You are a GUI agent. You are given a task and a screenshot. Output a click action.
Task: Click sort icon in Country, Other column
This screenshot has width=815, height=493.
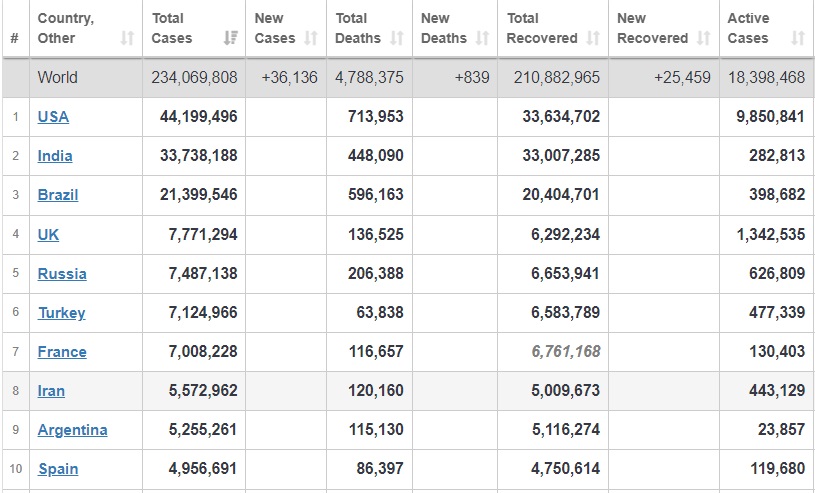[127, 38]
